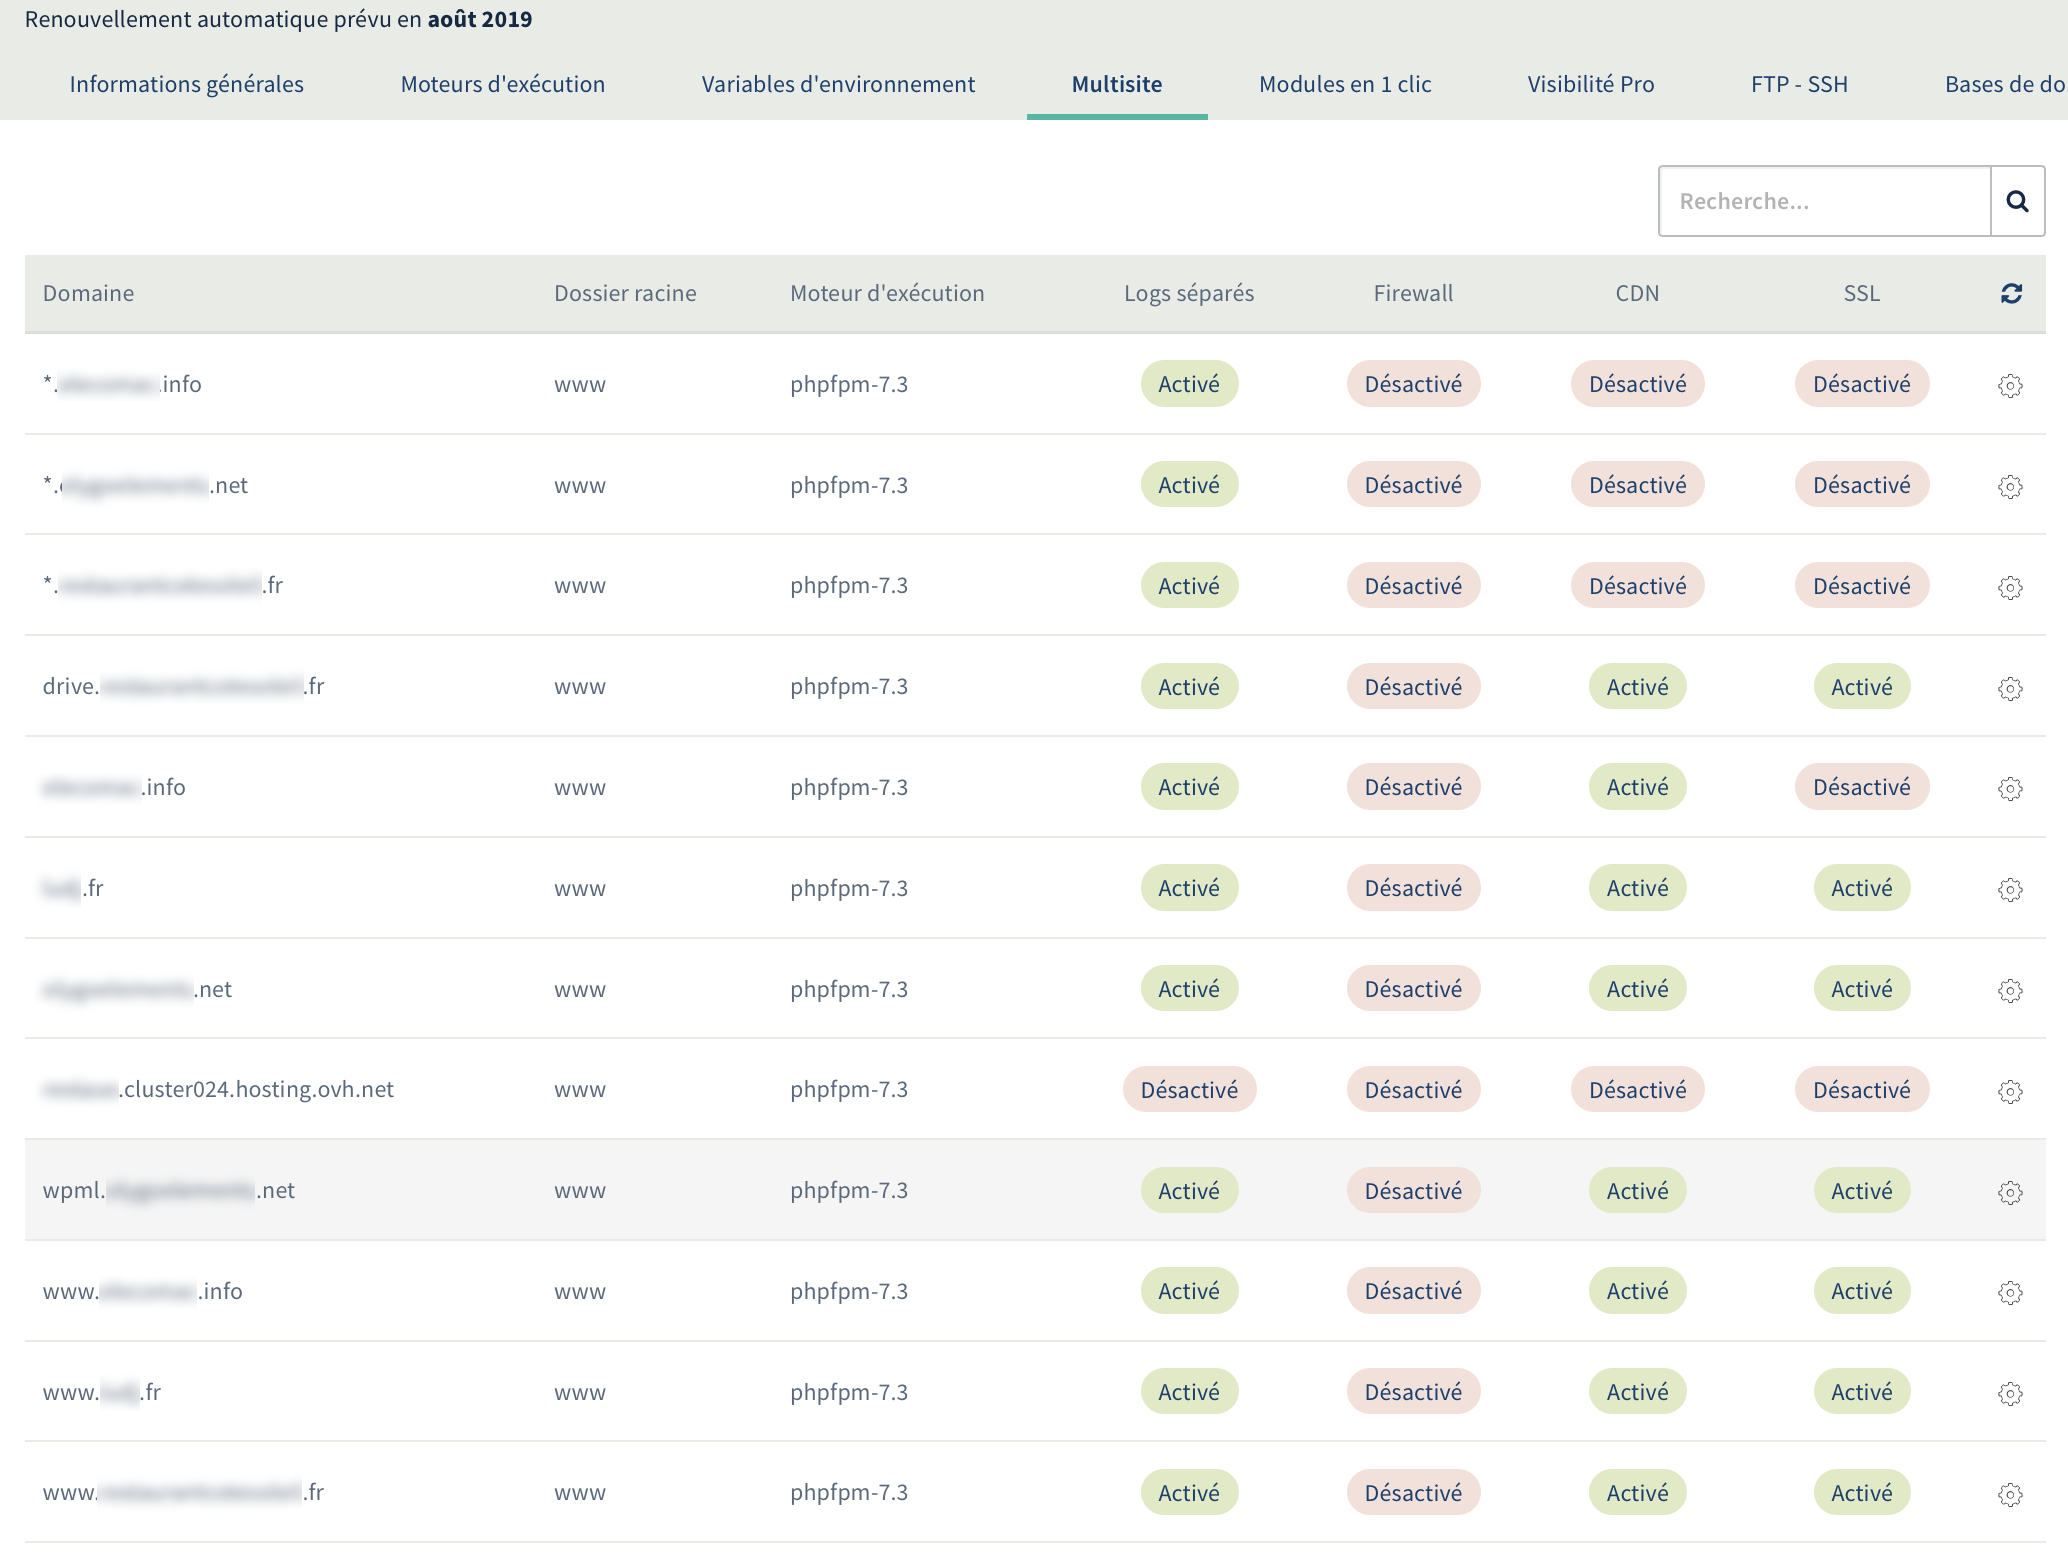Open gear menu for wildcard .net row

pyautogui.click(x=2010, y=487)
